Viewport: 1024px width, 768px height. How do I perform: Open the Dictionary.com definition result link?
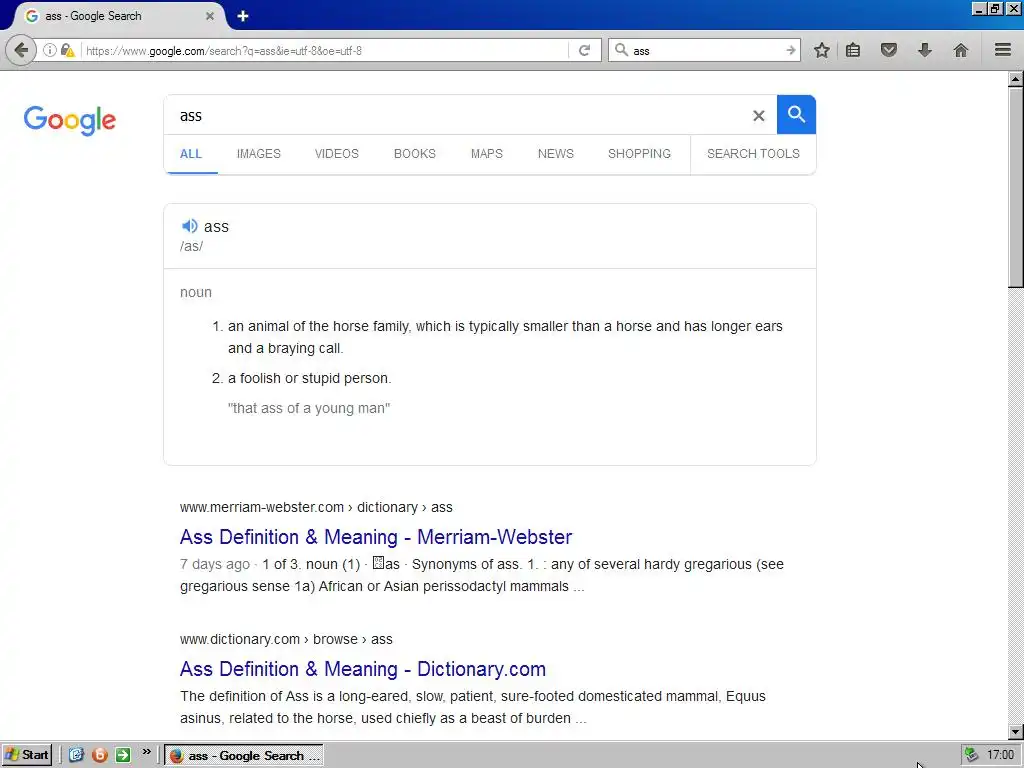coord(363,669)
